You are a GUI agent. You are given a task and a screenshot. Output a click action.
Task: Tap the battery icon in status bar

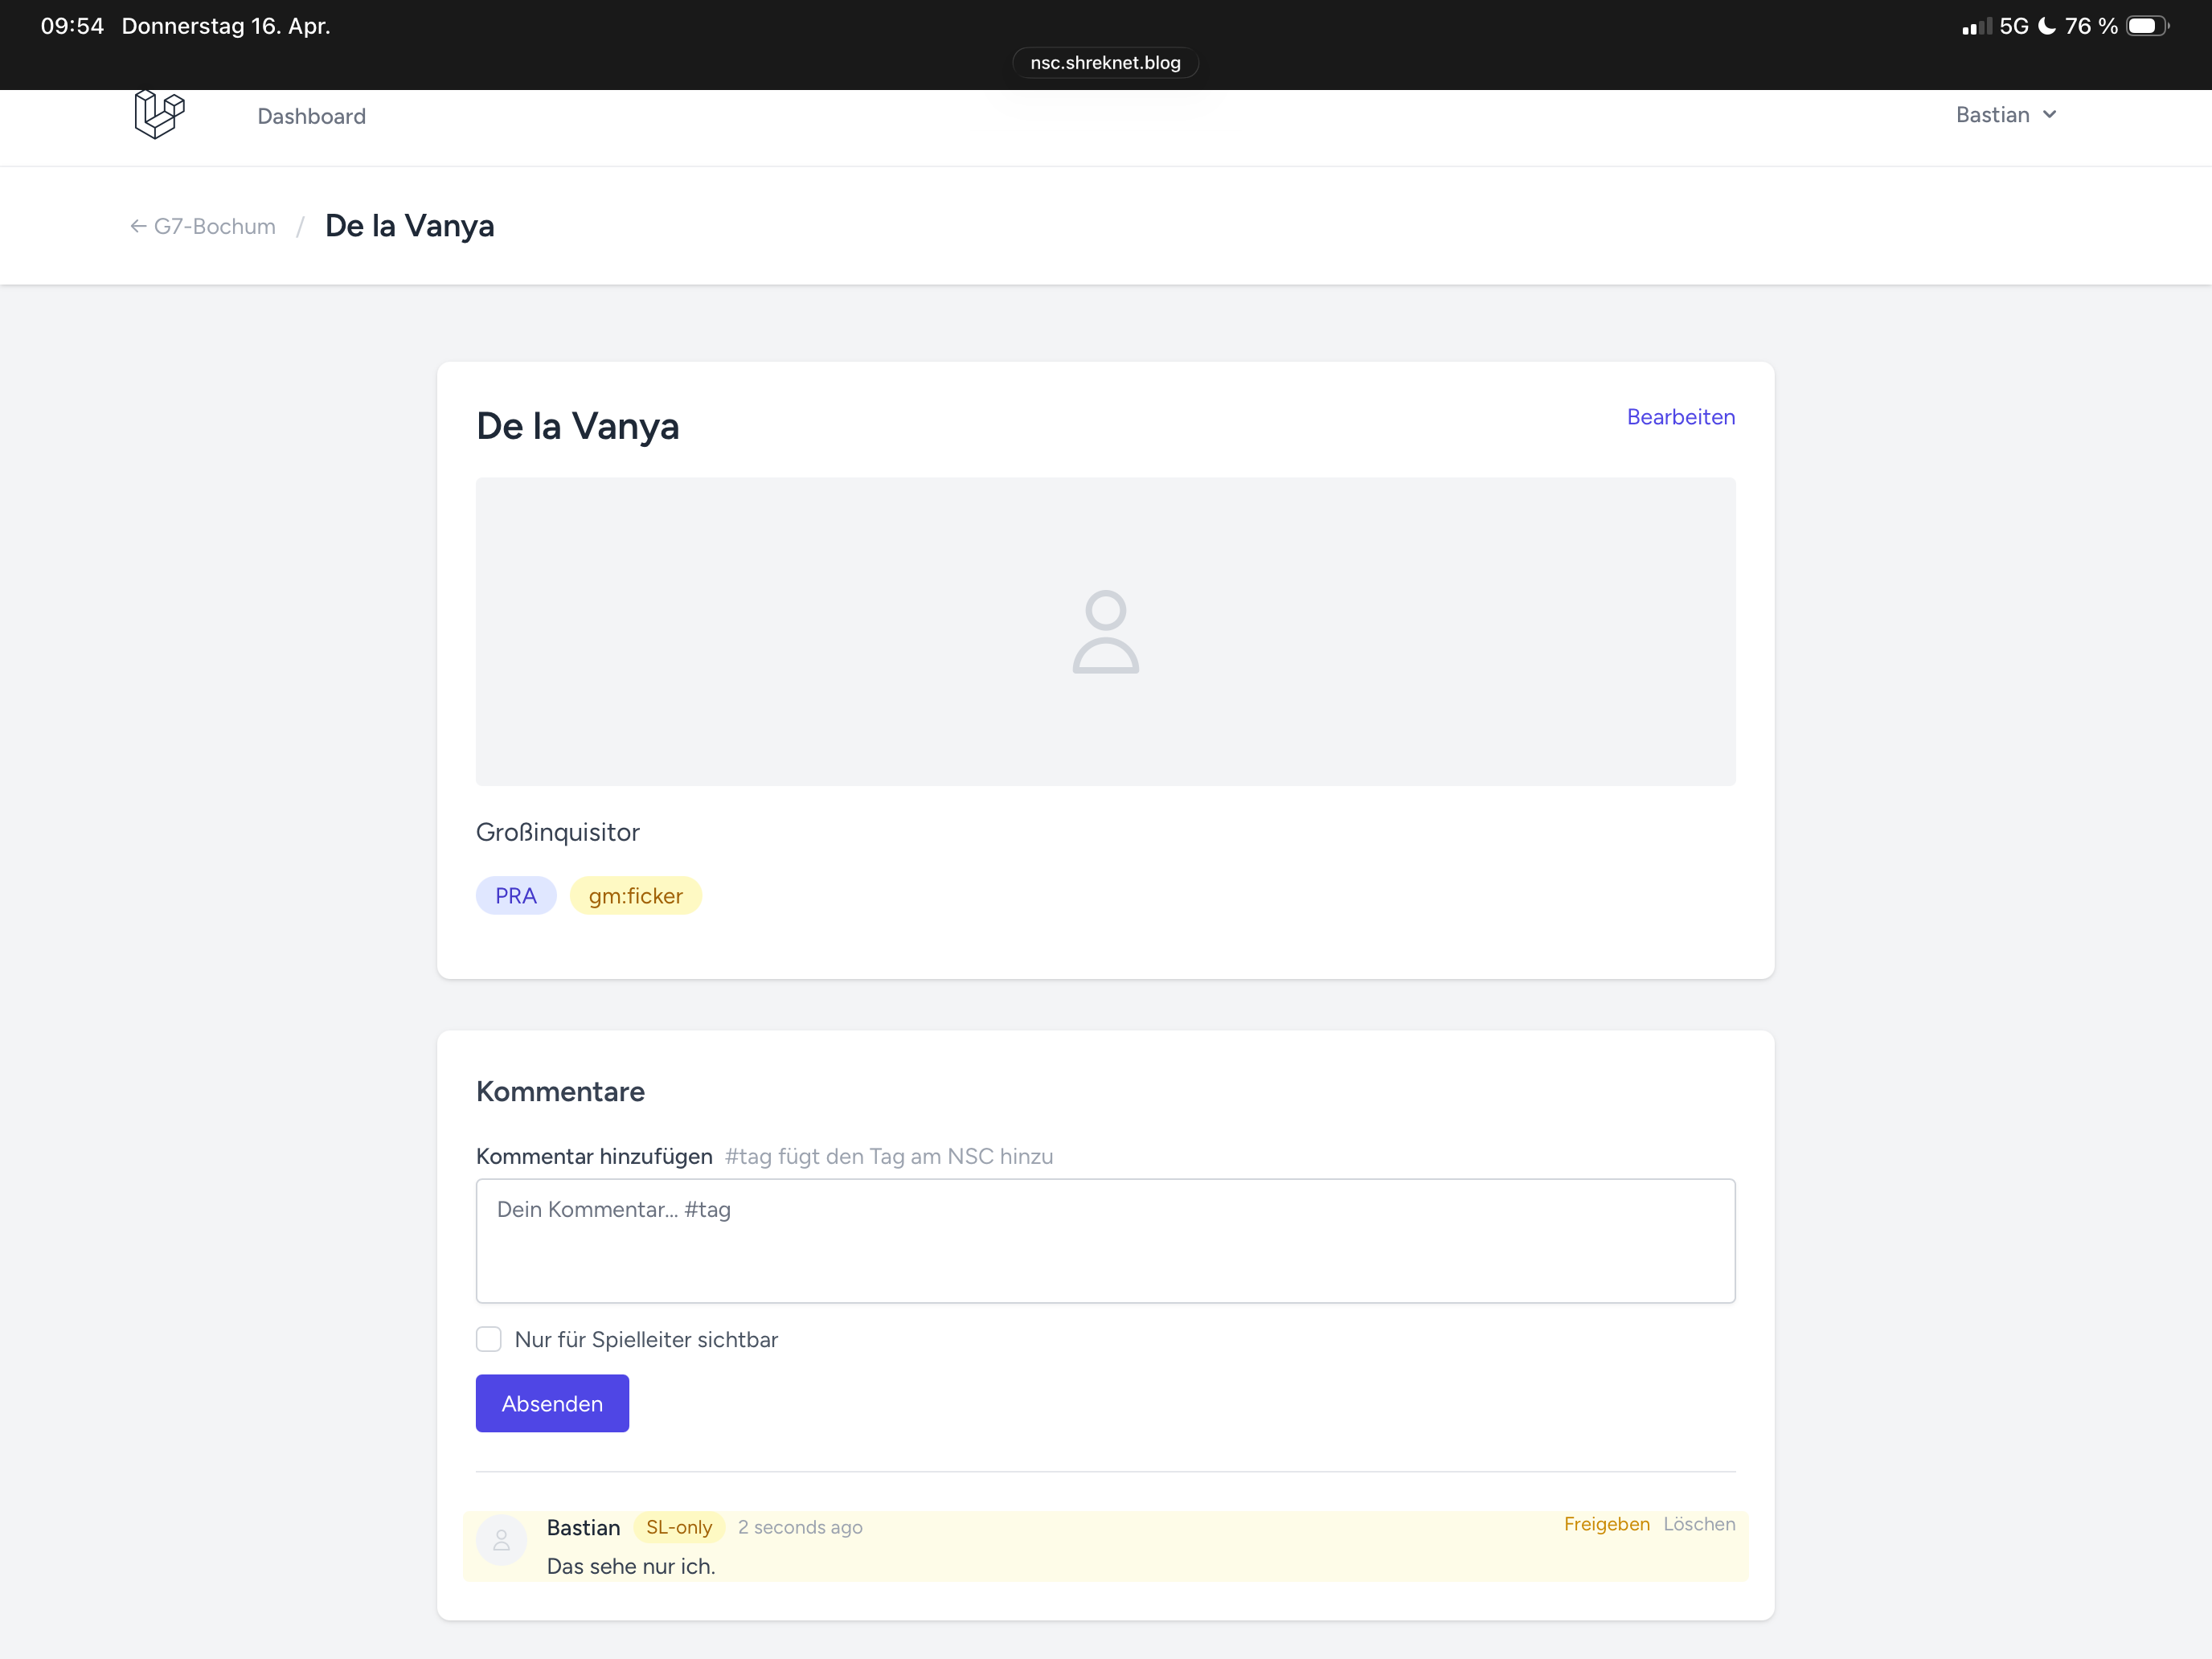pyautogui.click(x=2146, y=26)
